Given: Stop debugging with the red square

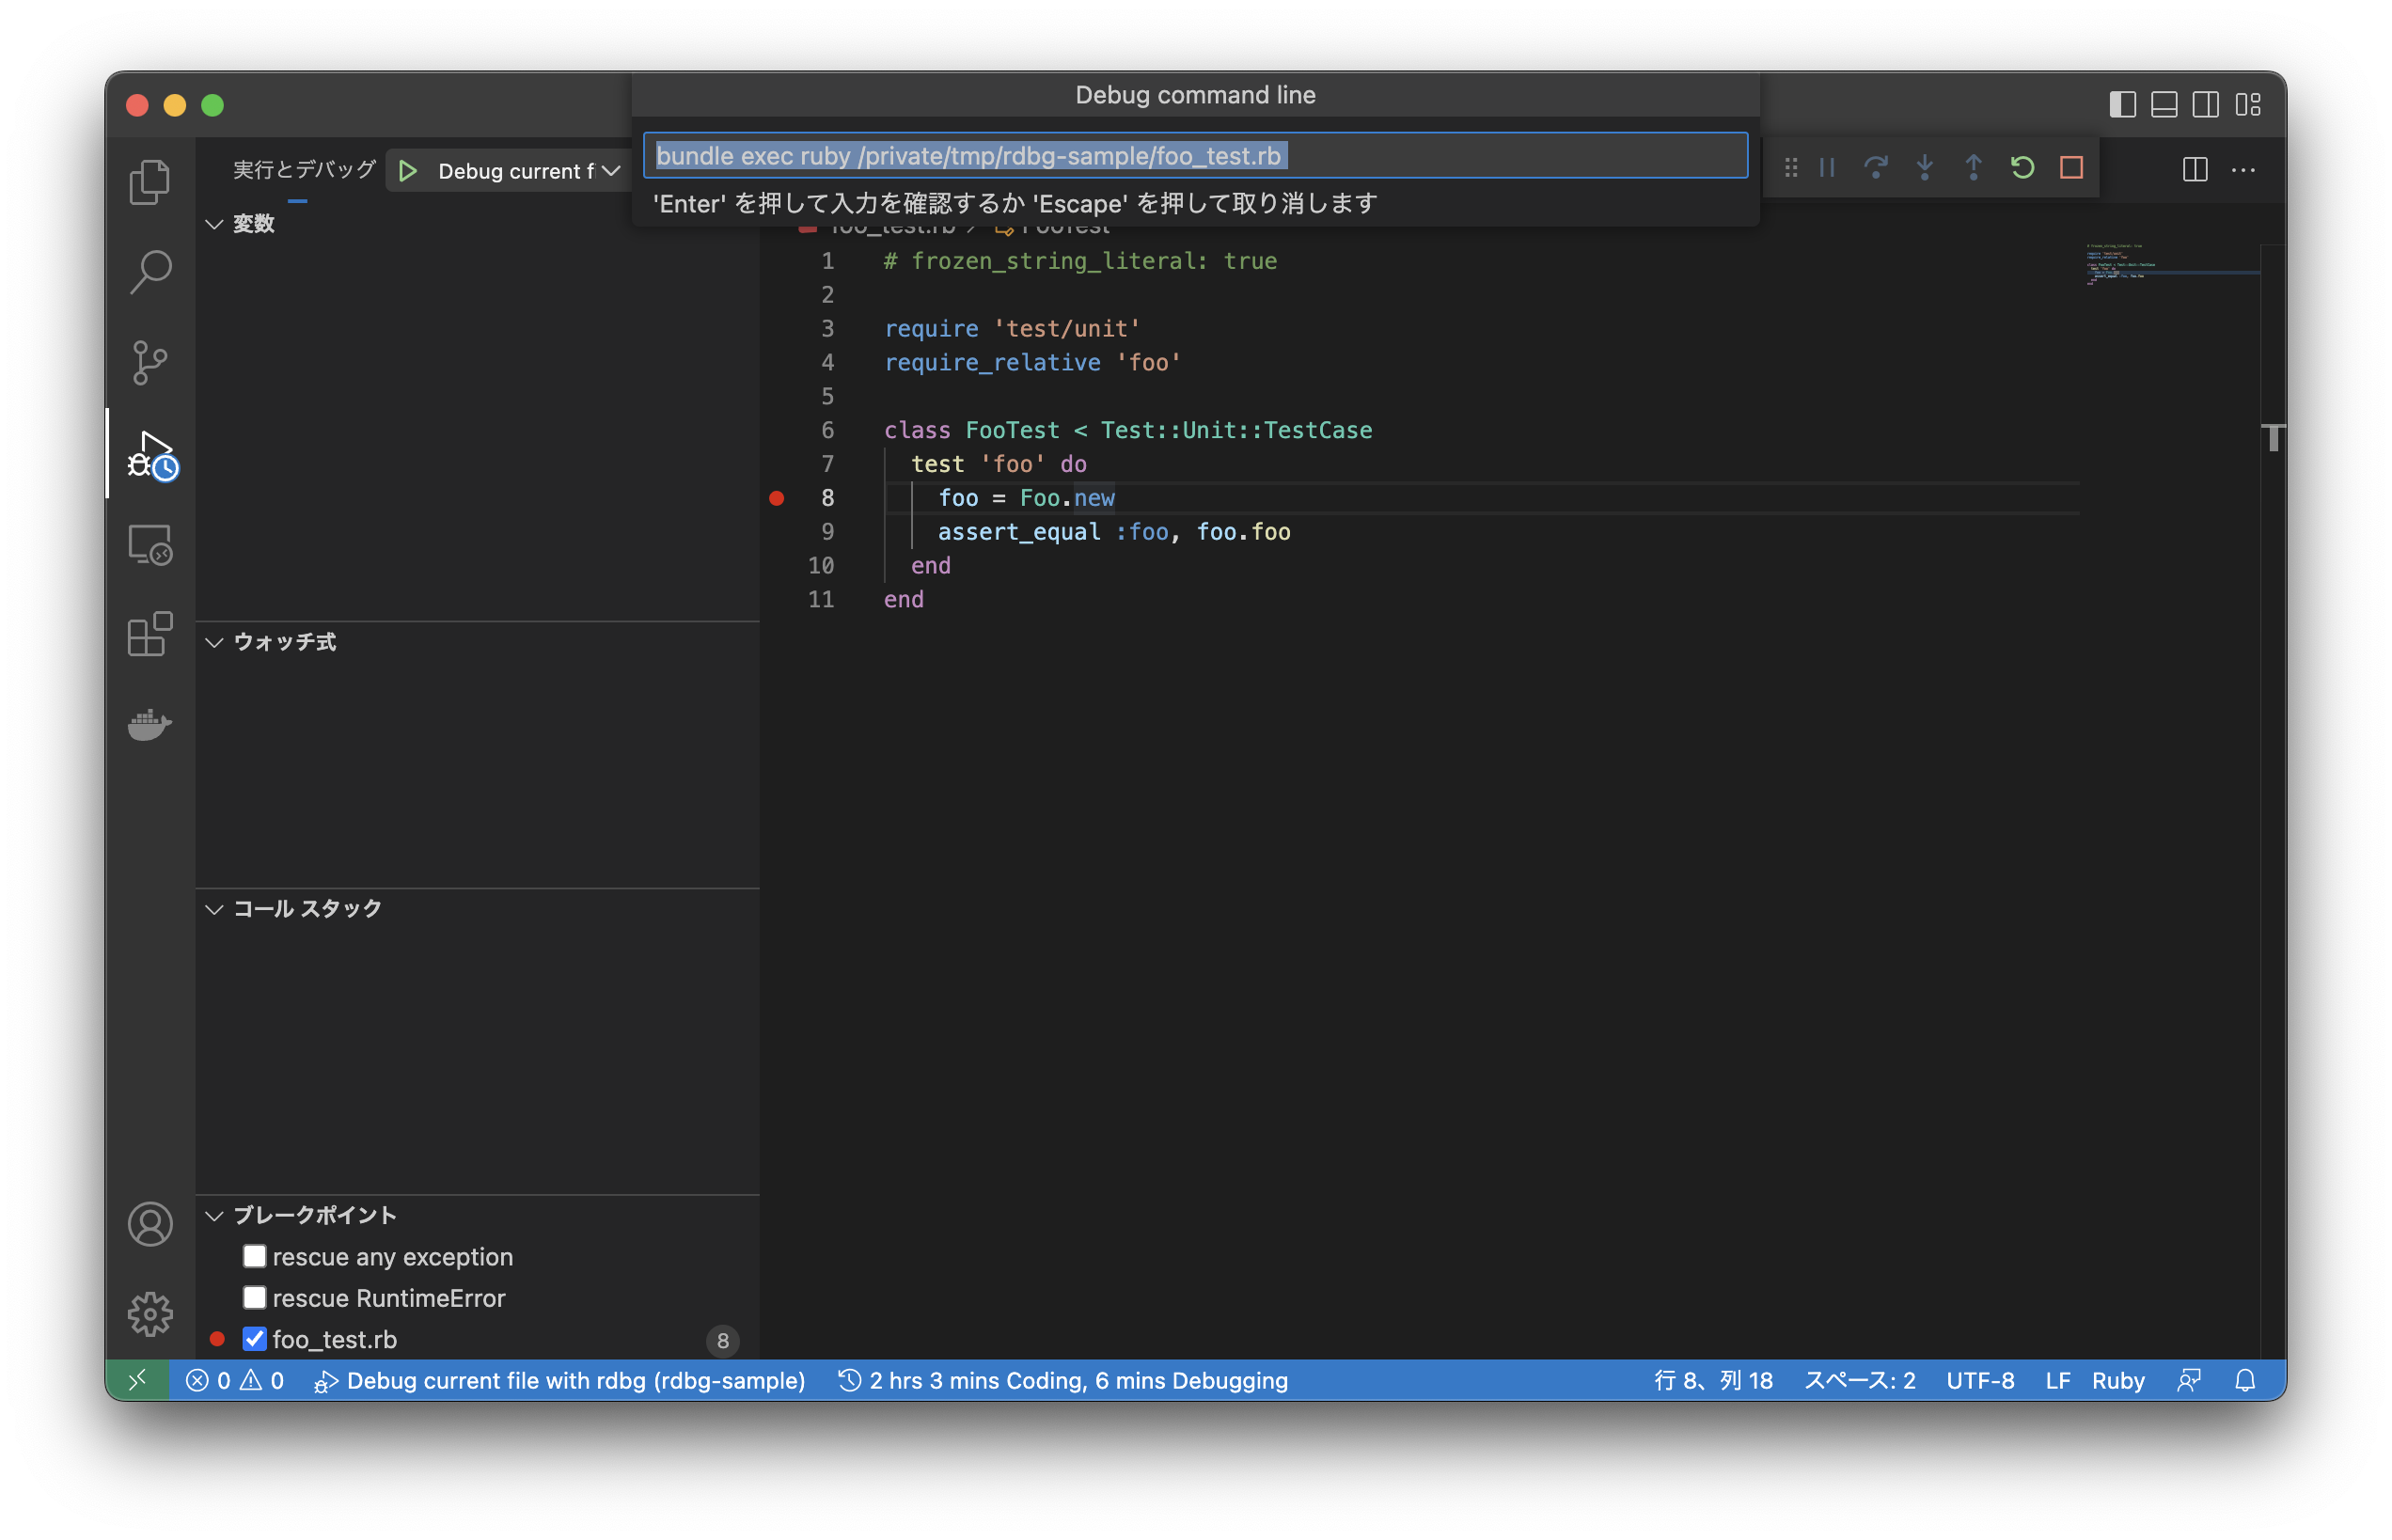Looking at the screenshot, I should [x=2071, y=168].
